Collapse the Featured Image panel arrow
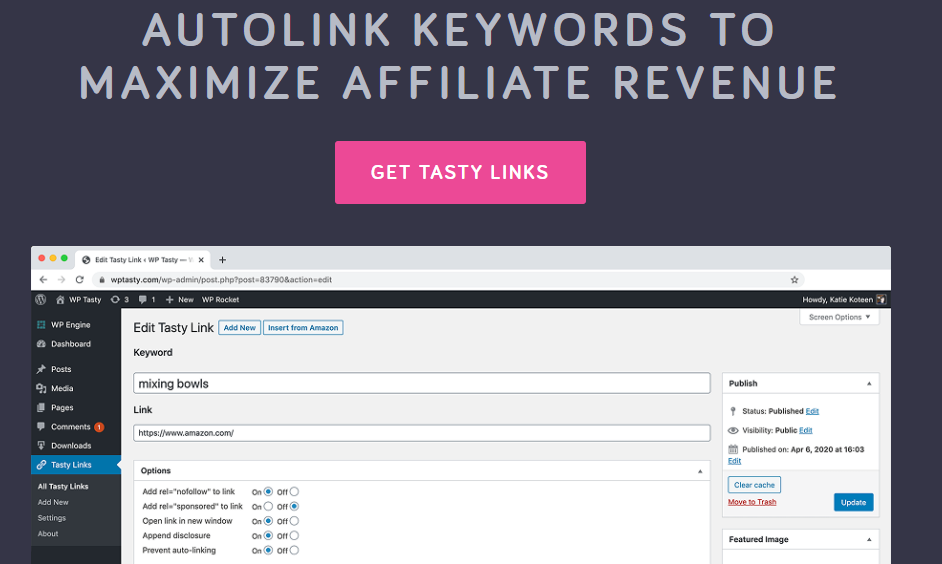This screenshot has height=564, width=942. click(869, 540)
